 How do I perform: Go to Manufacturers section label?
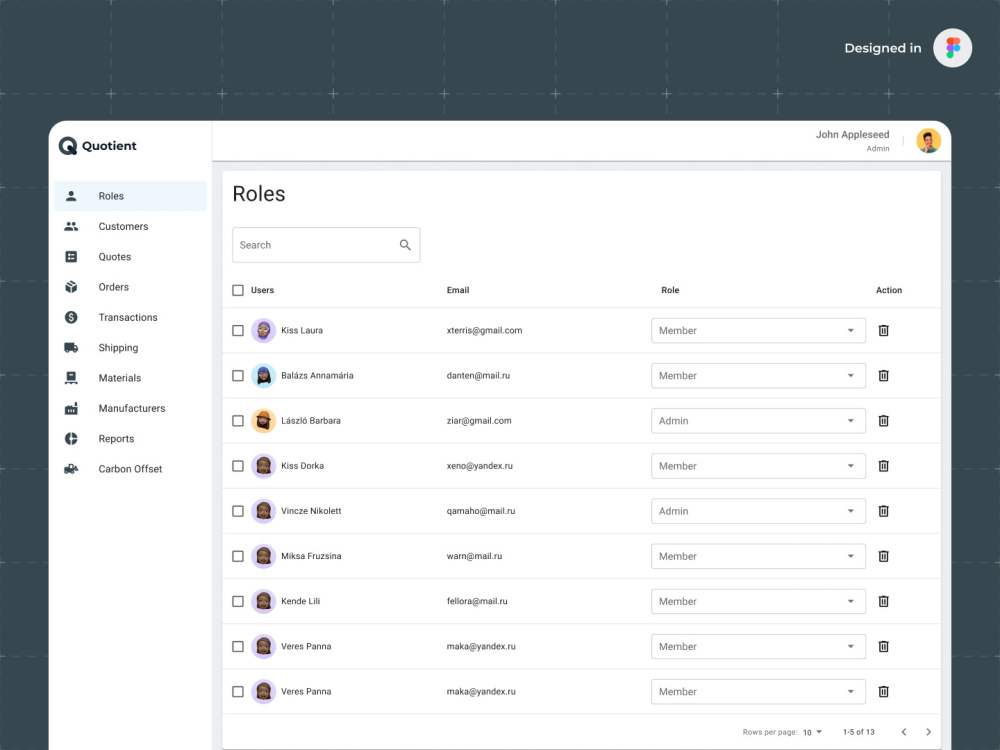coord(132,408)
